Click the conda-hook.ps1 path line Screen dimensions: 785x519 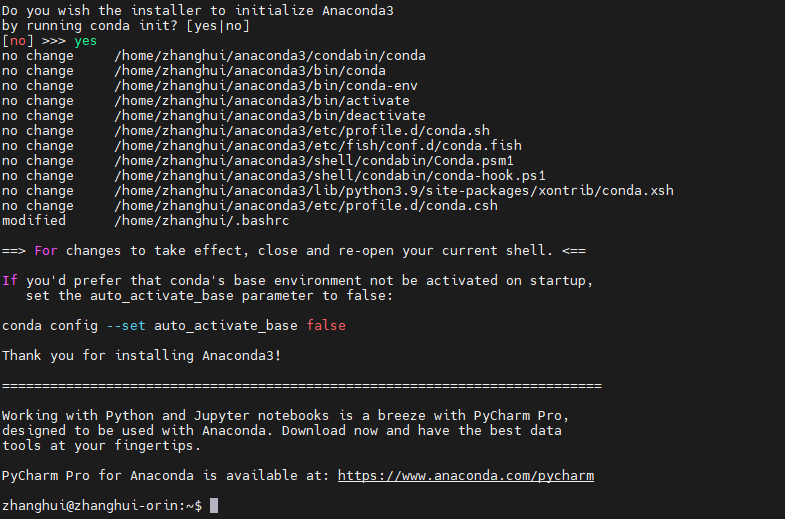[330, 176]
